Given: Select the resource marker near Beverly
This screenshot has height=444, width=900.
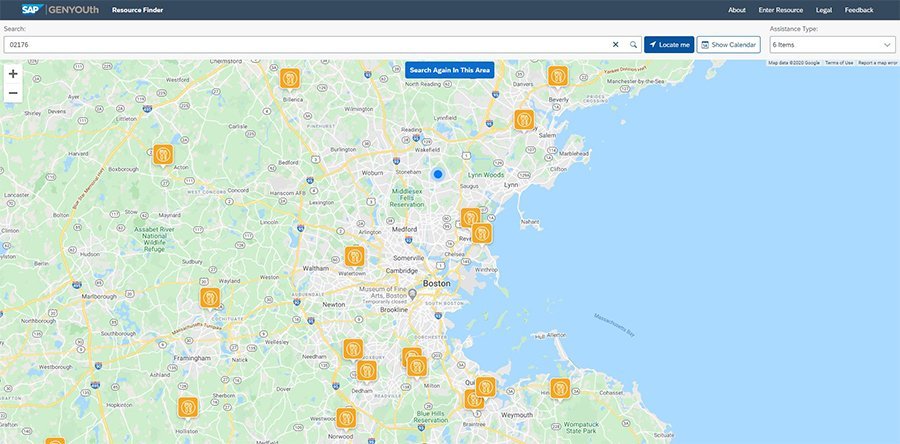Looking at the screenshot, I should coord(558,76).
